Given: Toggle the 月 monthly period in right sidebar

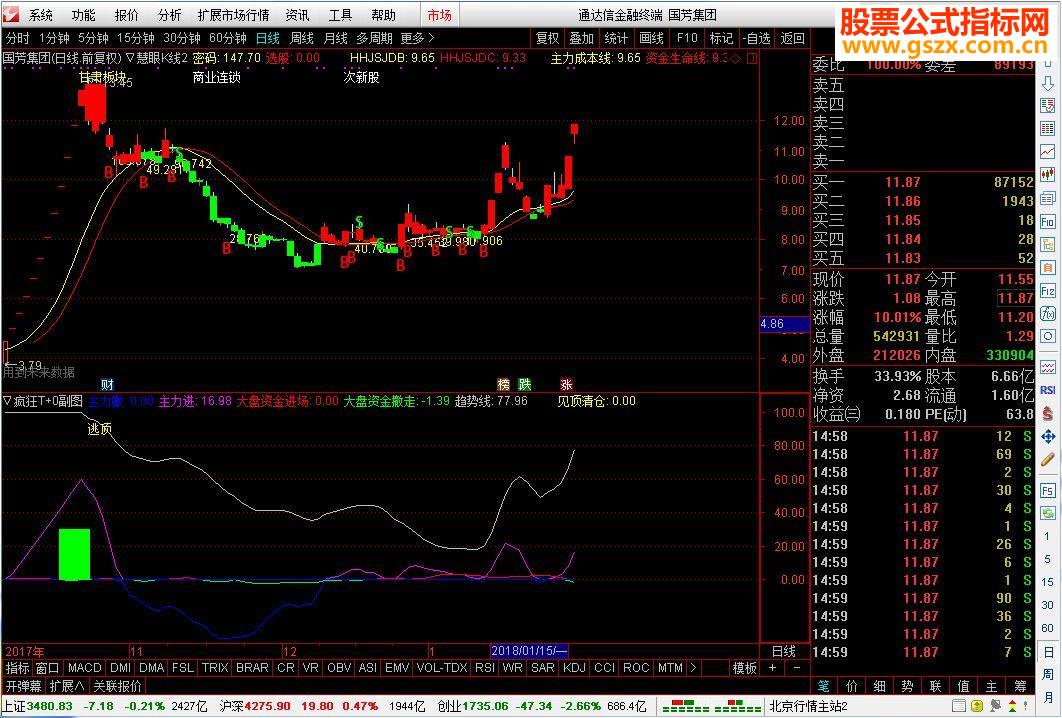Looking at the screenshot, I should [1048, 698].
